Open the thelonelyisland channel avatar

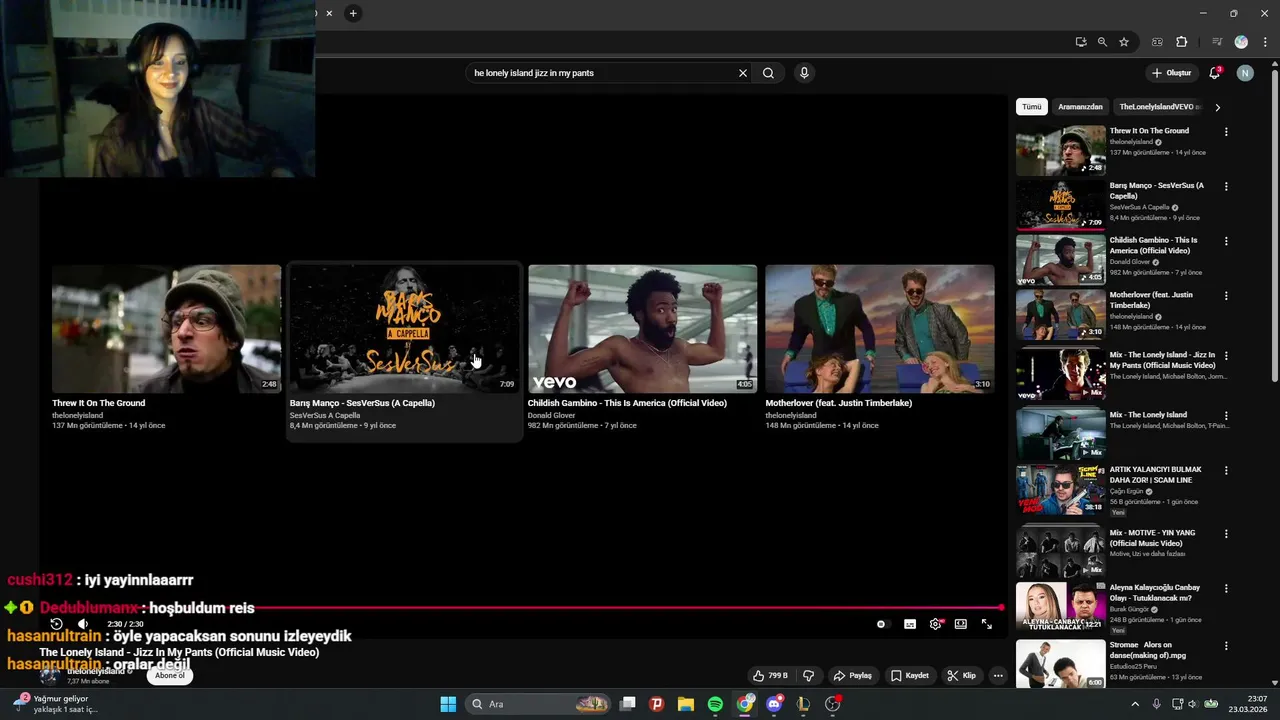(x=49, y=676)
